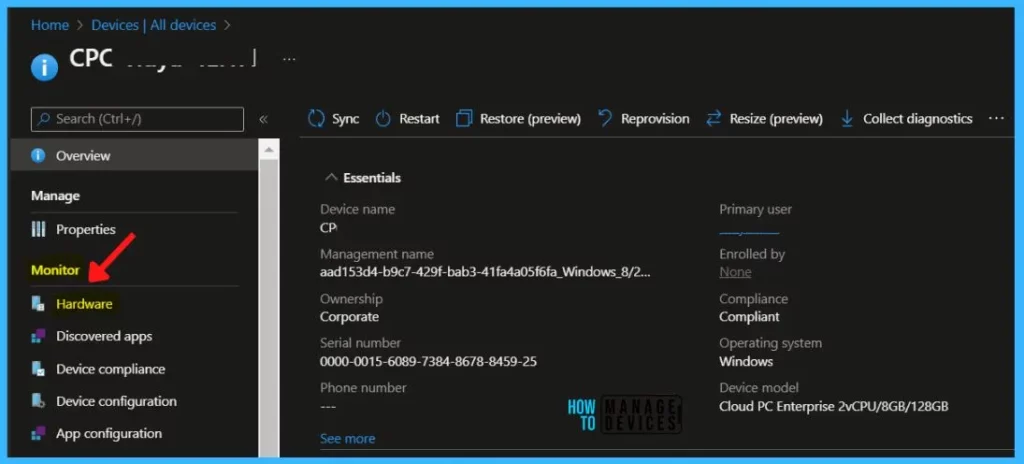Viewport: 1024px width, 464px height.
Task: Open Overview in the left menu
Action: tap(135, 156)
